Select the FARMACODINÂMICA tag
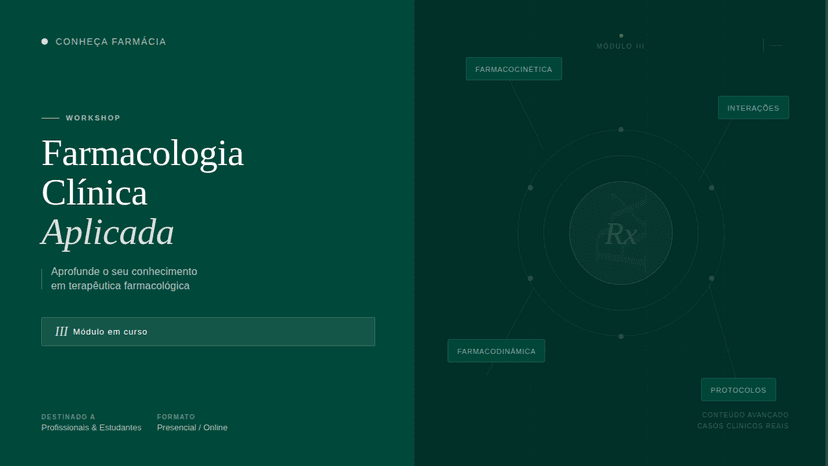The height and width of the screenshot is (466, 828). (496, 351)
